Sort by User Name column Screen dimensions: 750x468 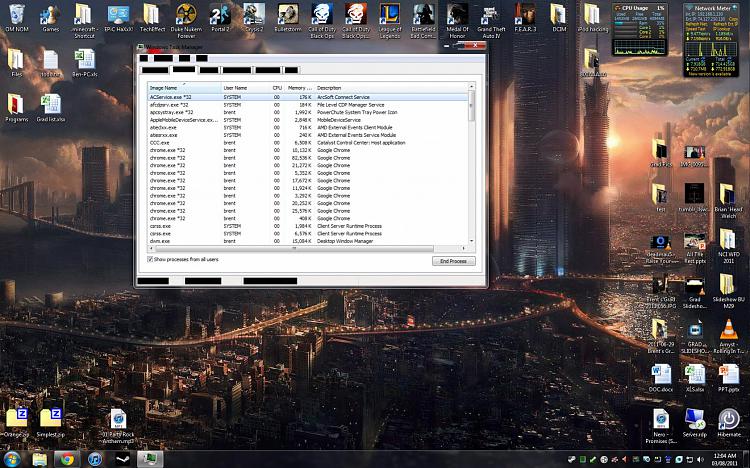(245, 88)
